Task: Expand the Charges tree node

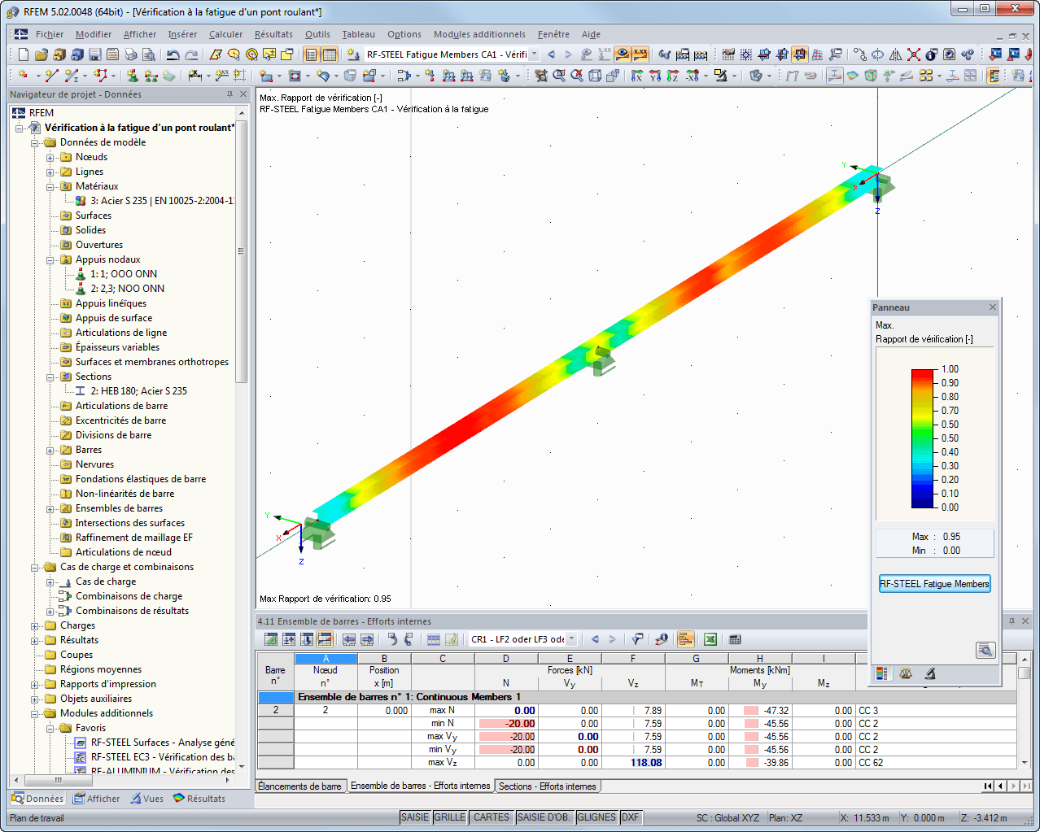Action: 34,626
